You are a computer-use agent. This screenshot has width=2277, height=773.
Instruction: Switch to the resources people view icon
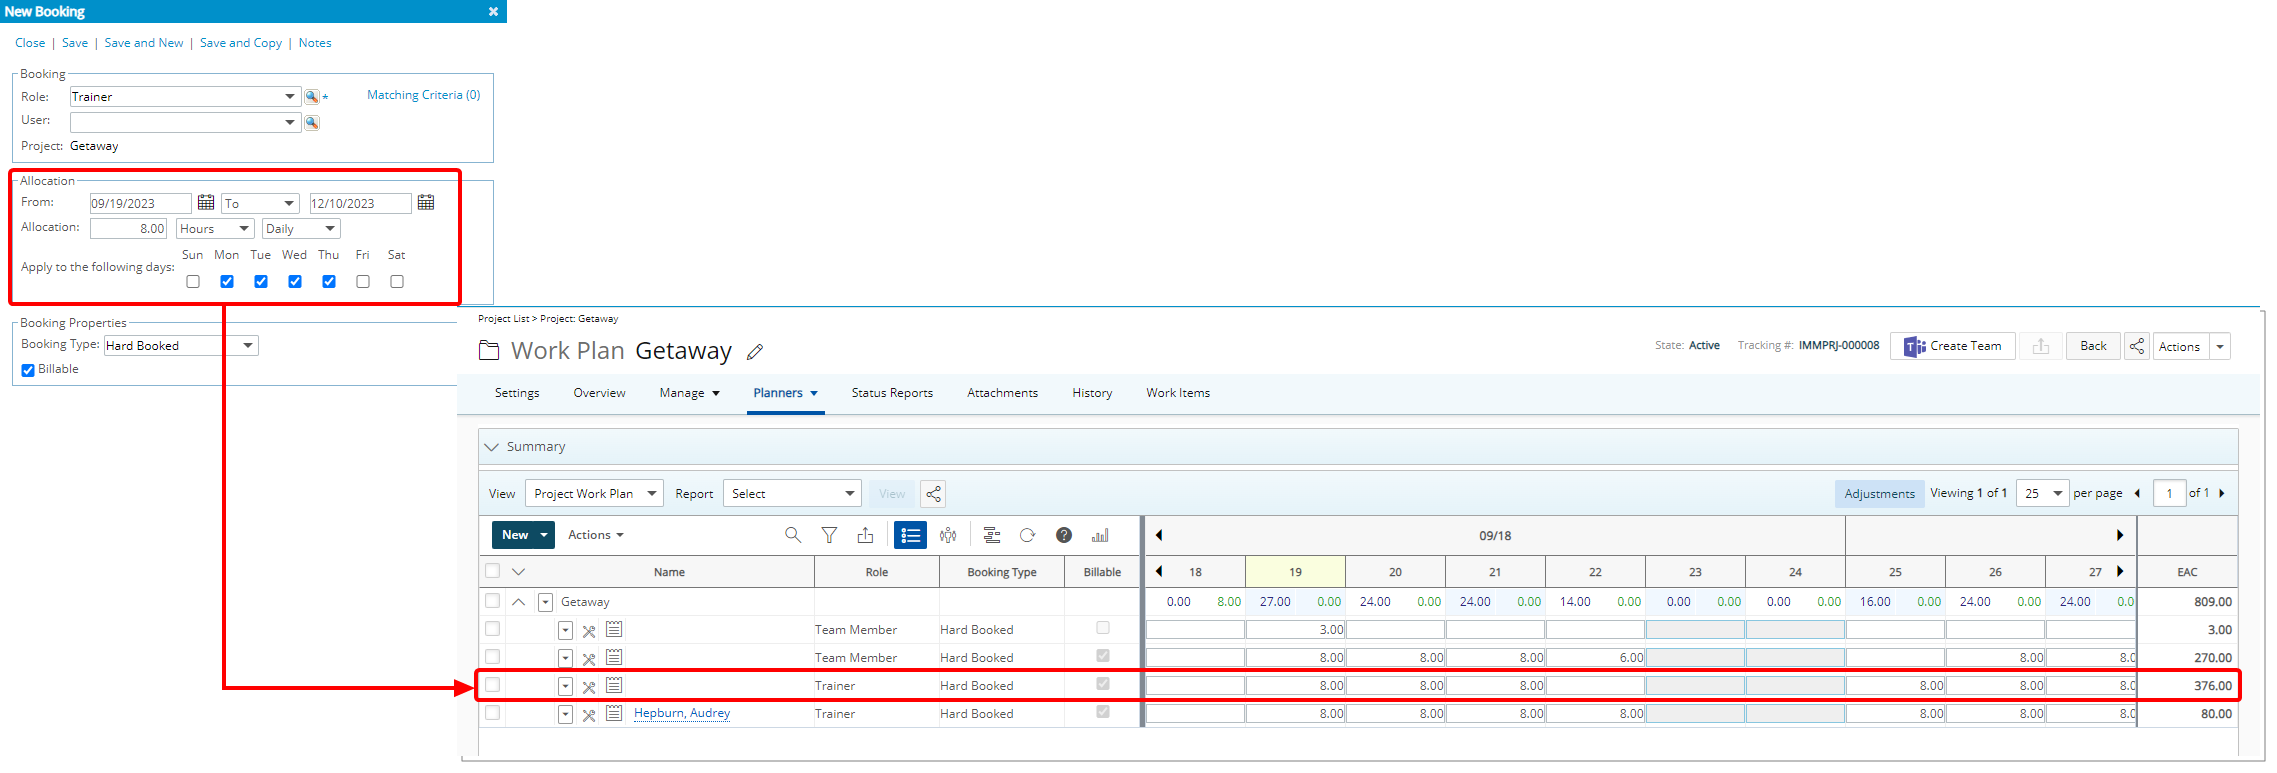coord(948,535)
